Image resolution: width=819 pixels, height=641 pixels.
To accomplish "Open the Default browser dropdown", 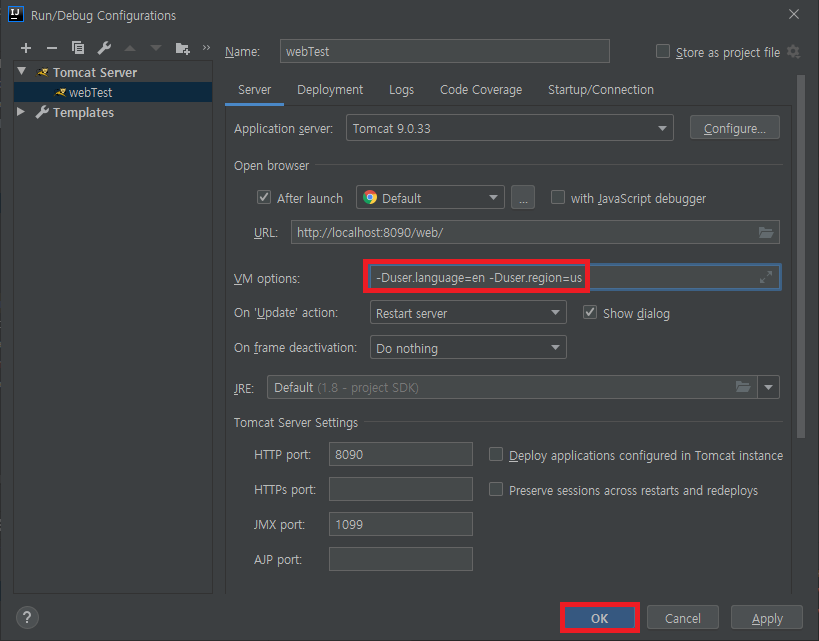I will [430, 197].
